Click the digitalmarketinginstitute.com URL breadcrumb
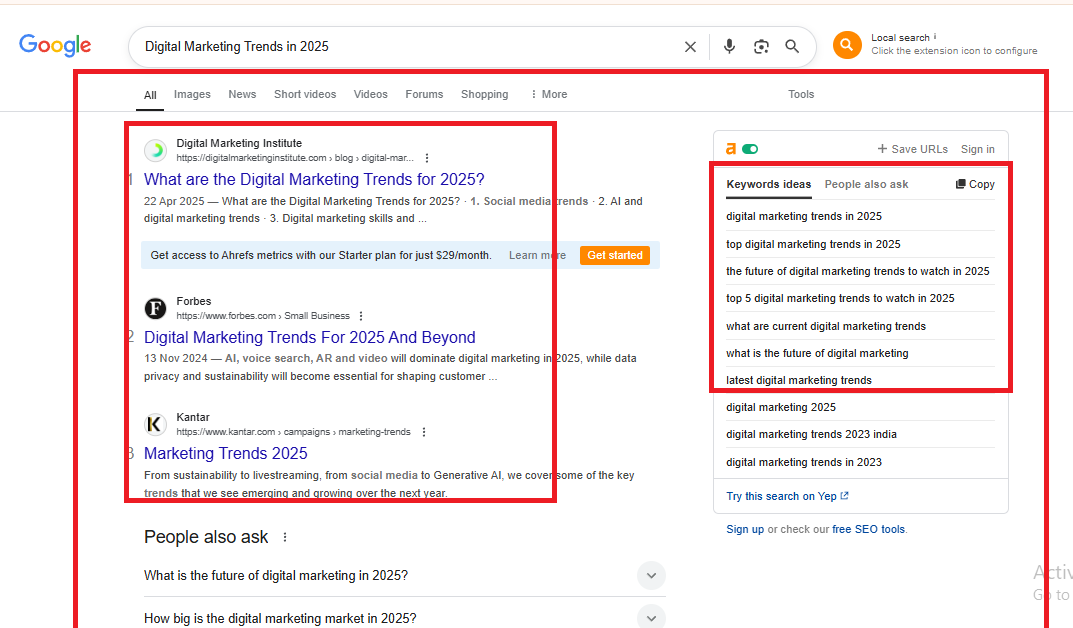This screenshot has height=628, width=1073. coord(295,158)
